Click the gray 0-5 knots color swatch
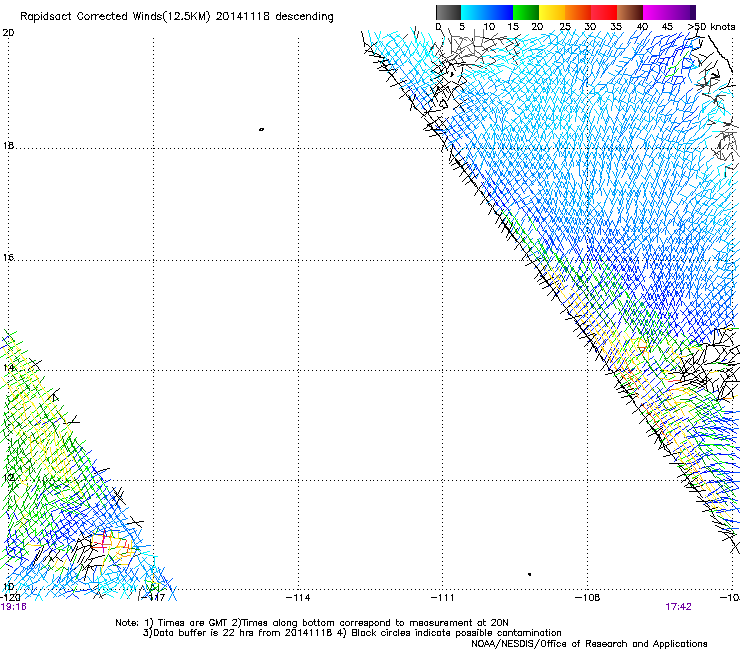Viewport: 740px width, 650px height. pos(448,12)
